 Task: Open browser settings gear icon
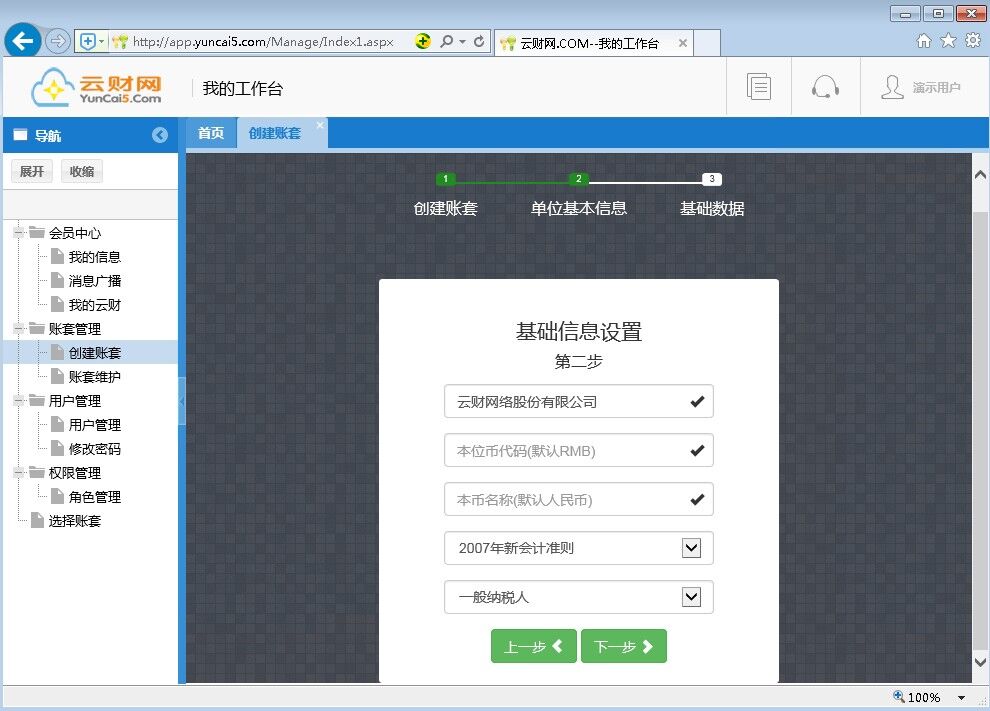tap(972, 41)
